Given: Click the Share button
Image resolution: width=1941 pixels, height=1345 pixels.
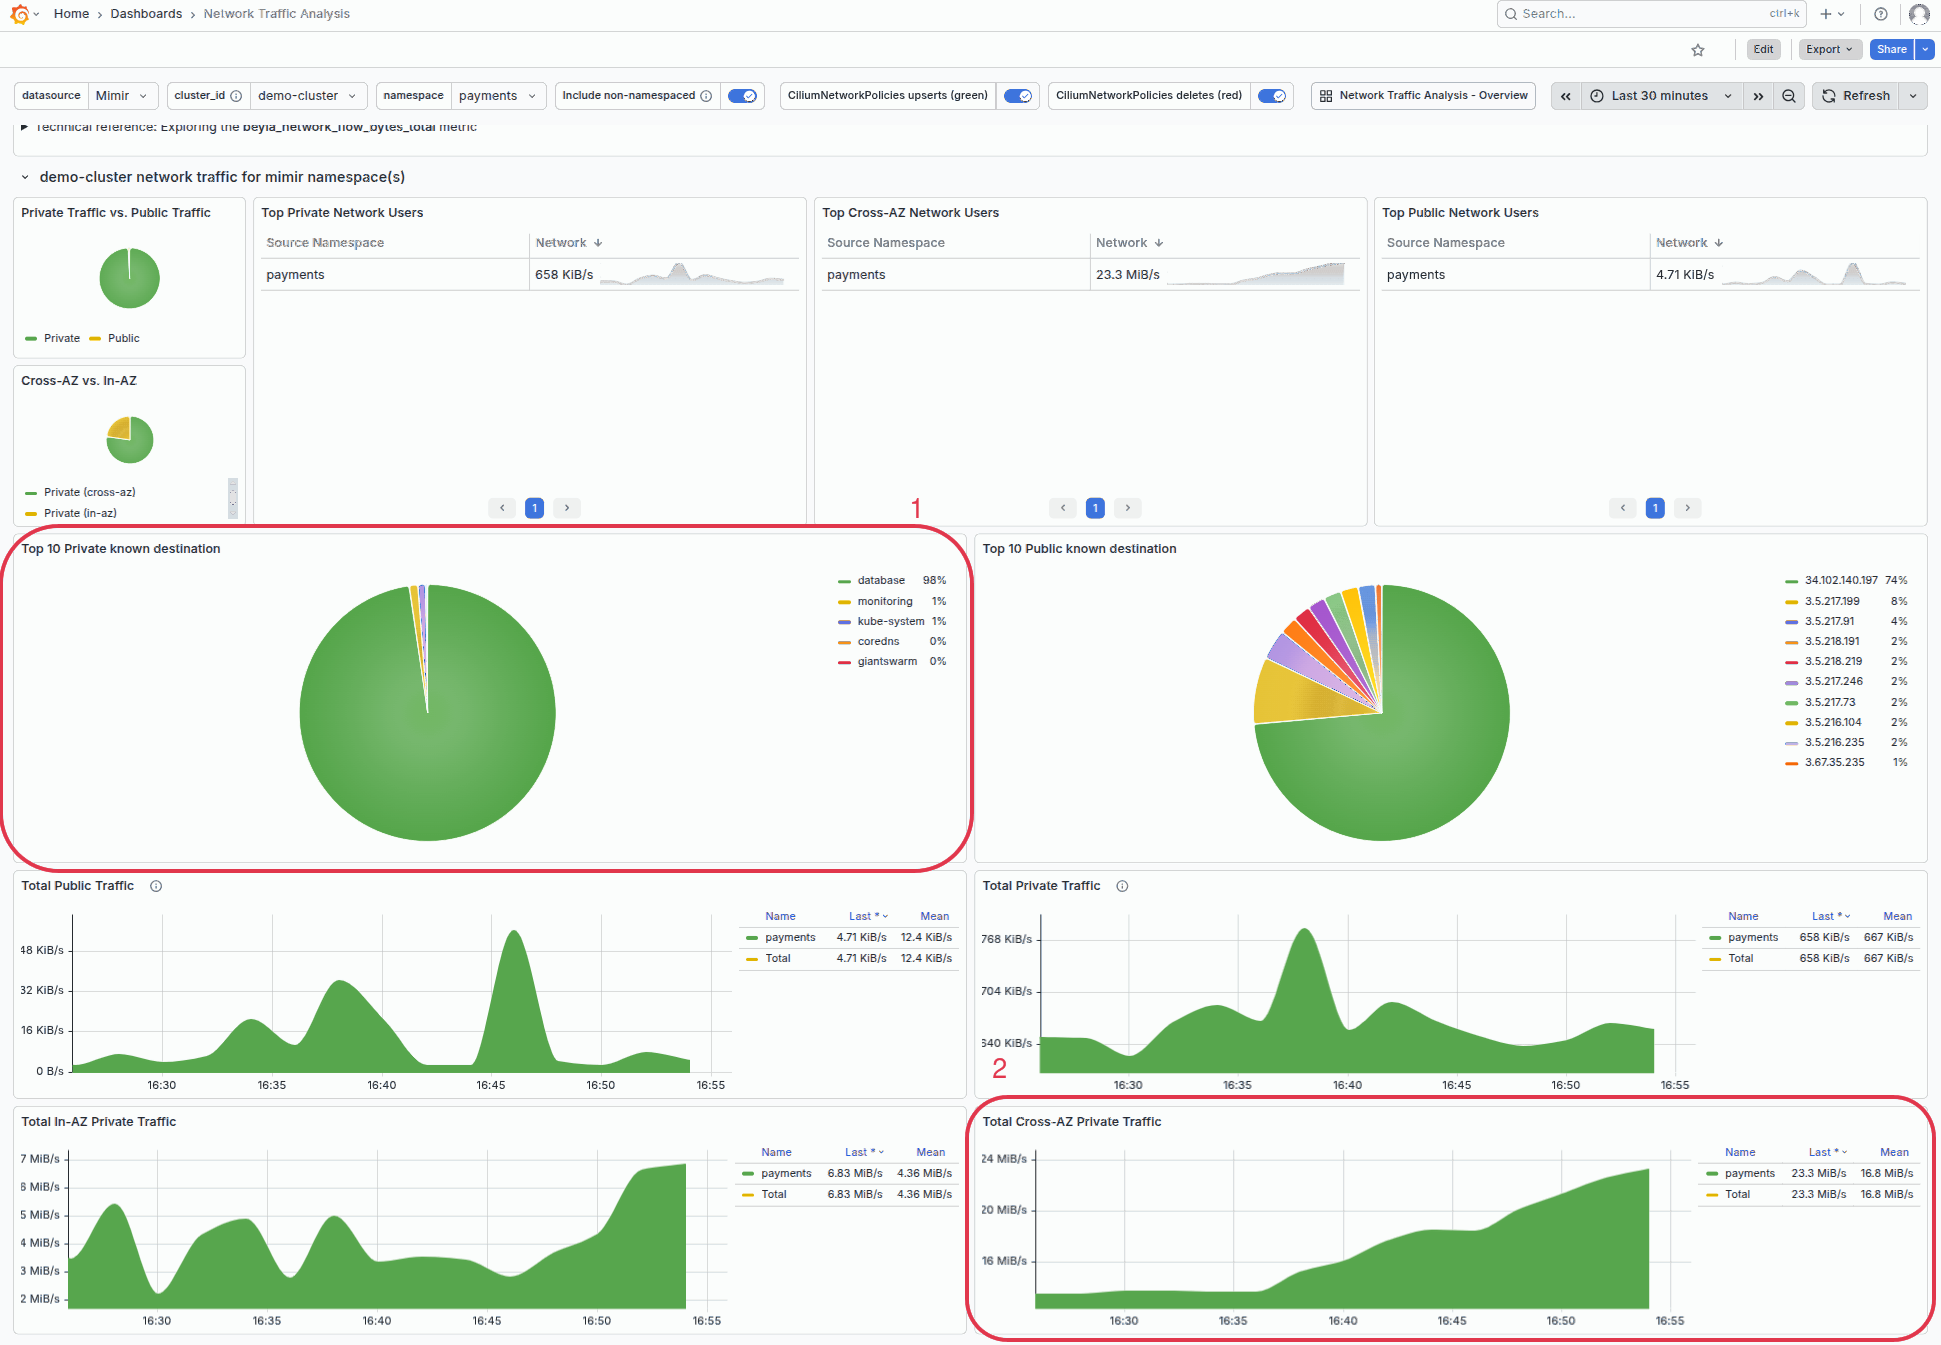Looking at the screenshot, I should [1891, 49].
